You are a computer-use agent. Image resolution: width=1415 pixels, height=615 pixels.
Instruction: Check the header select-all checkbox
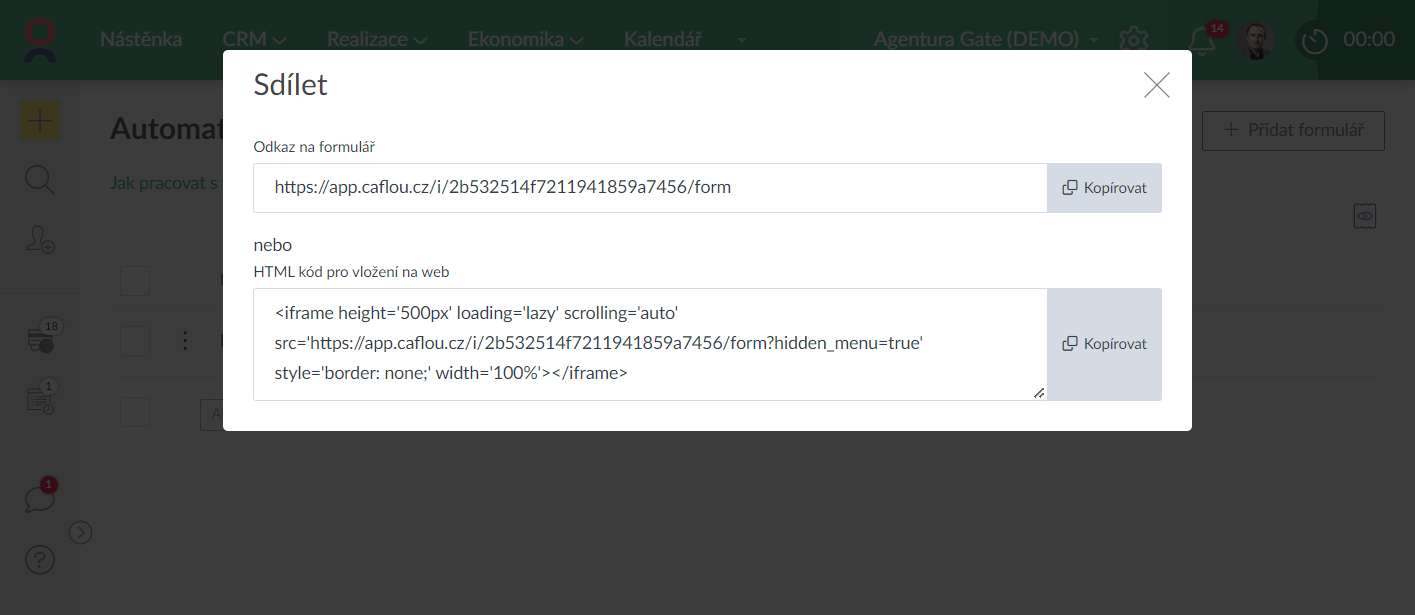[x=135, y=281]
